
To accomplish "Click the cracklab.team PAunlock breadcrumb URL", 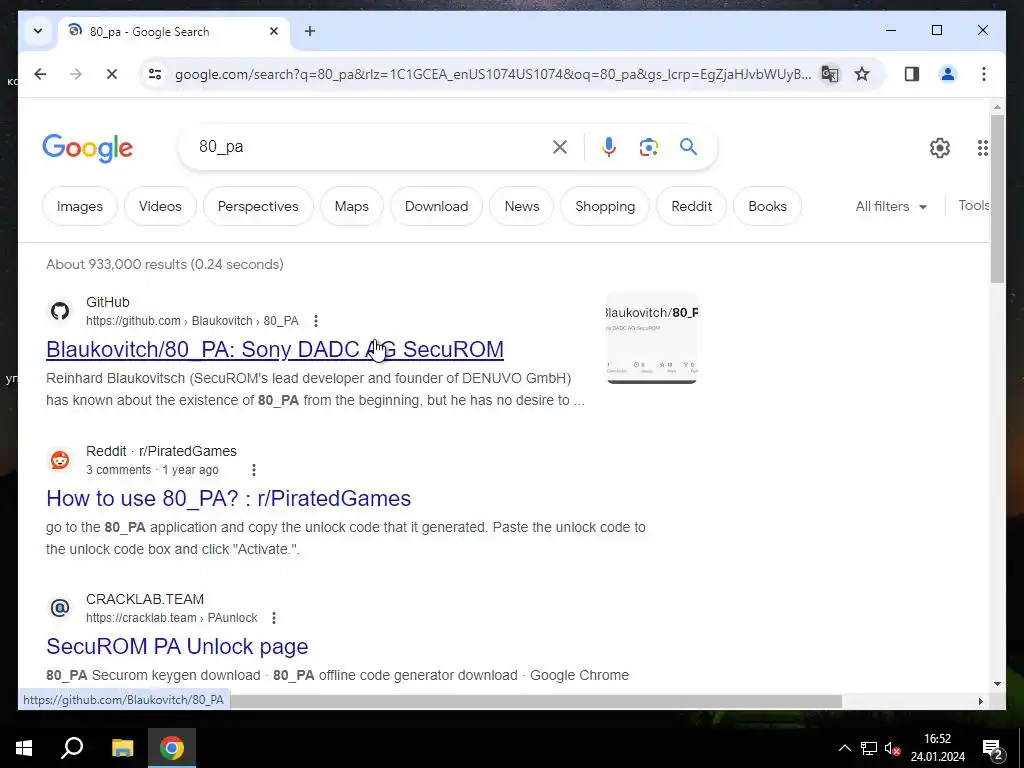I will pyautogui.click(x=172, y=618).
